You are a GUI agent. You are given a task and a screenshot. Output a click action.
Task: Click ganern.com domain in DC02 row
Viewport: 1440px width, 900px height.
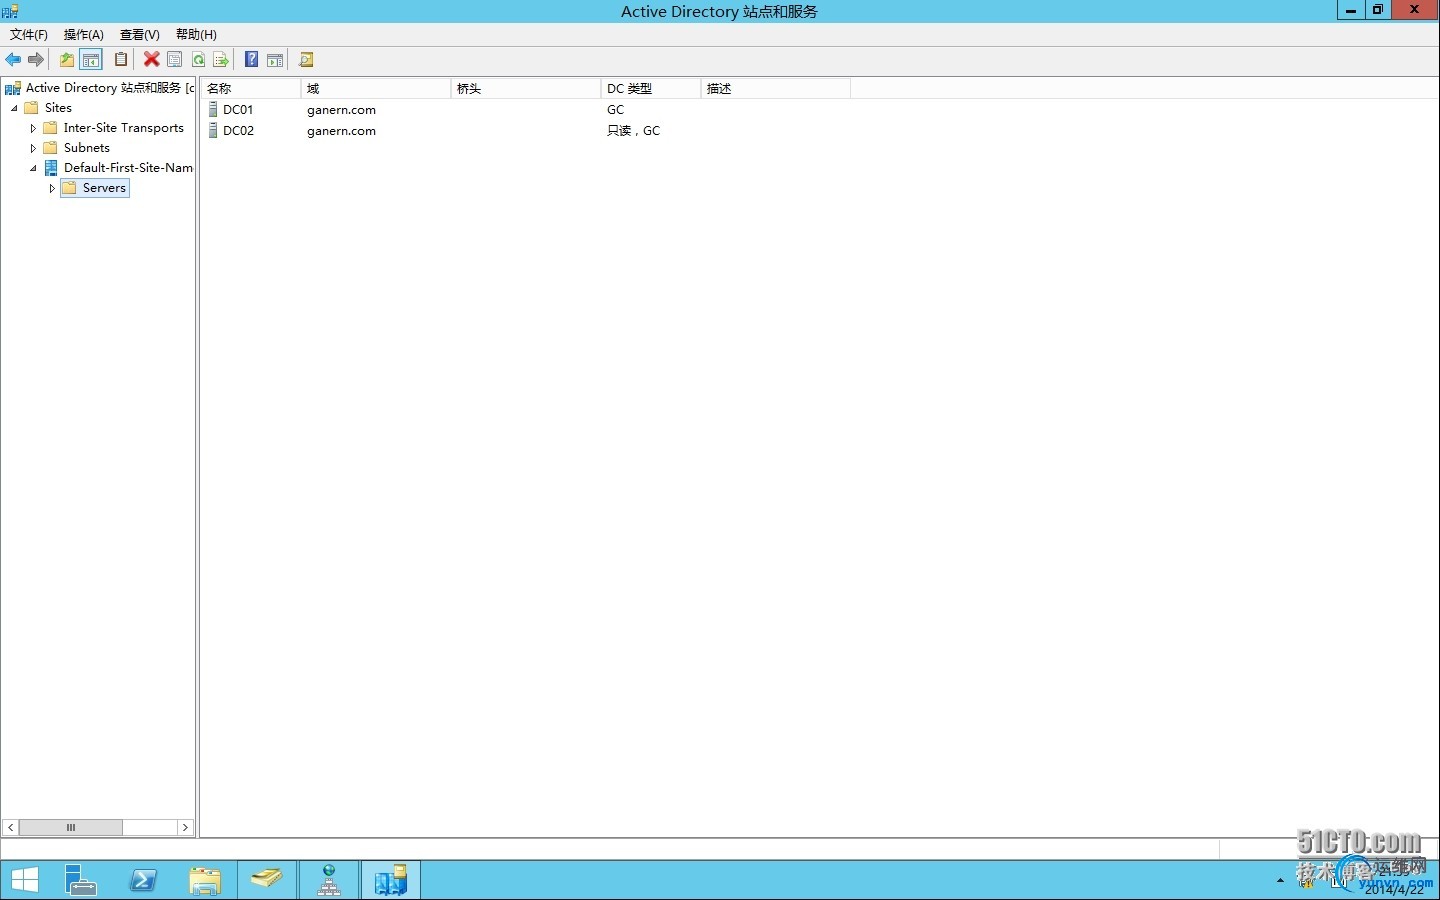click(x=341, y=131)
